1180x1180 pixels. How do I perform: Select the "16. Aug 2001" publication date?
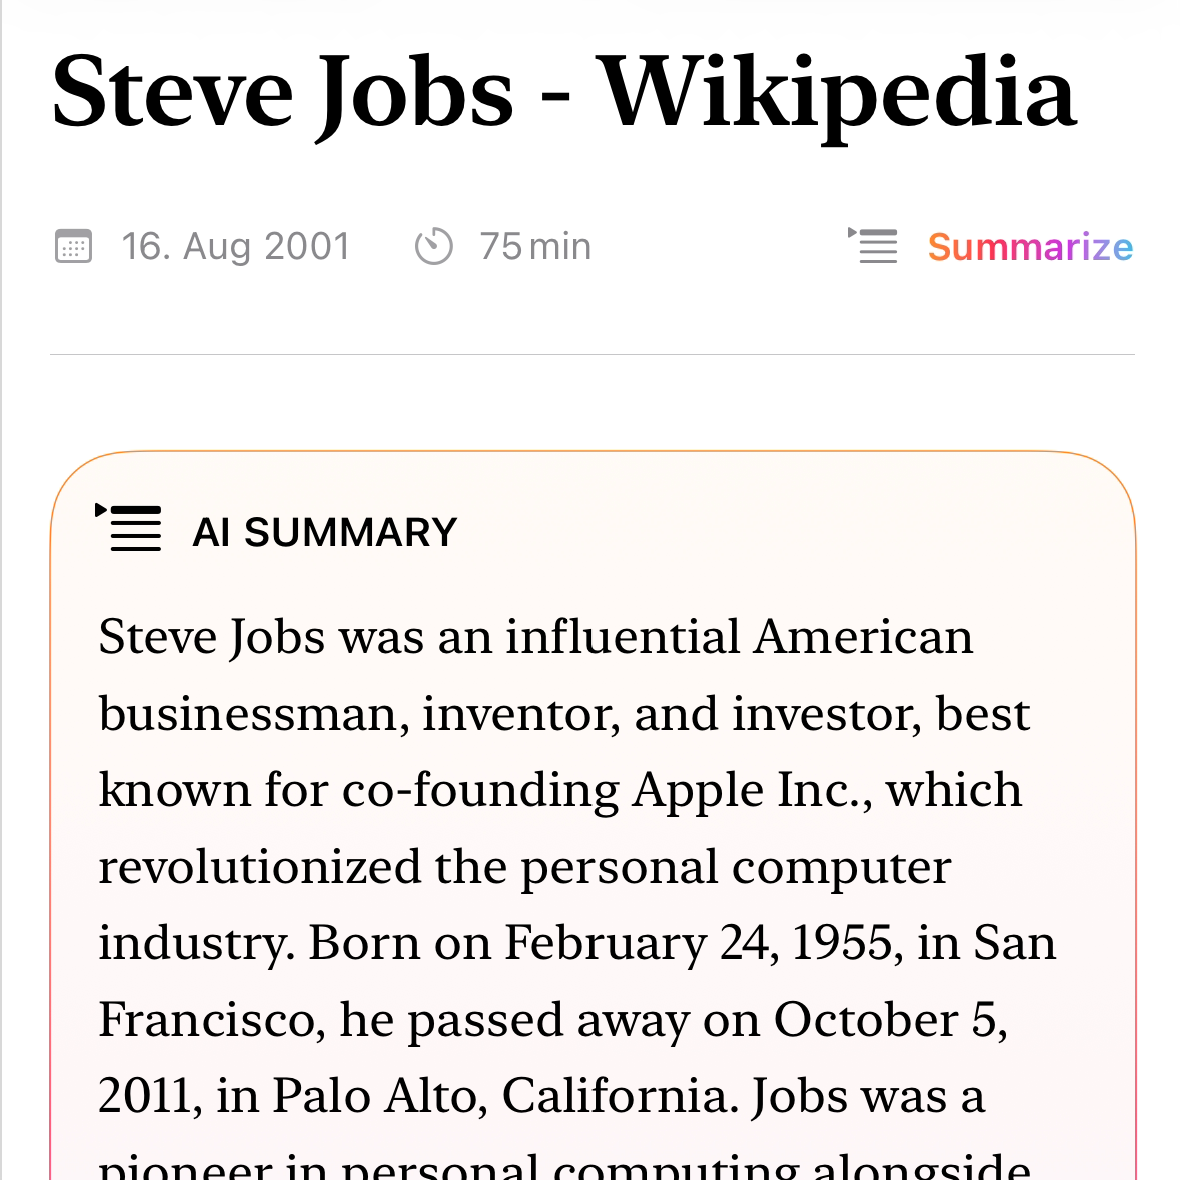[236, 246]
